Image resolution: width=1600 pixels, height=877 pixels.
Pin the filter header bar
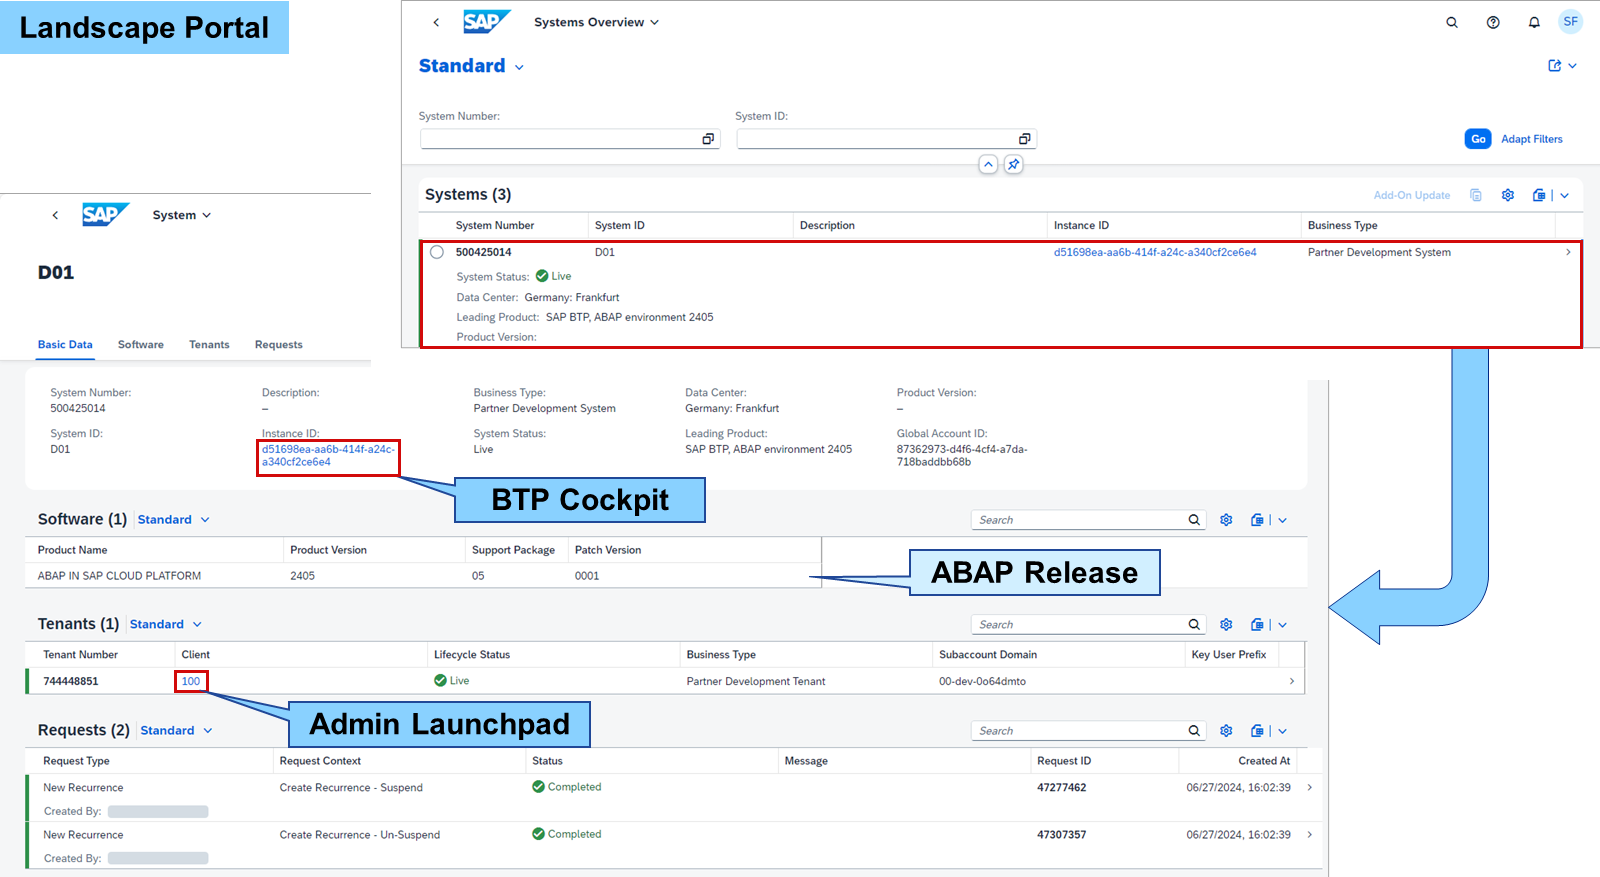(1013, 164)
